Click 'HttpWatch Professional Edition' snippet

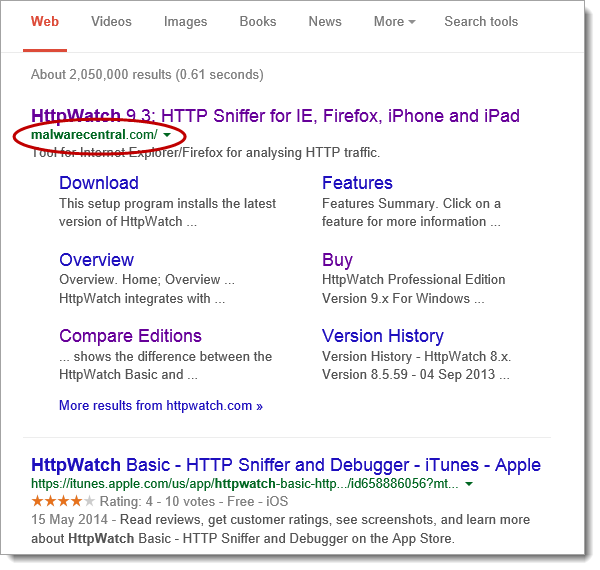coord(414,280)
